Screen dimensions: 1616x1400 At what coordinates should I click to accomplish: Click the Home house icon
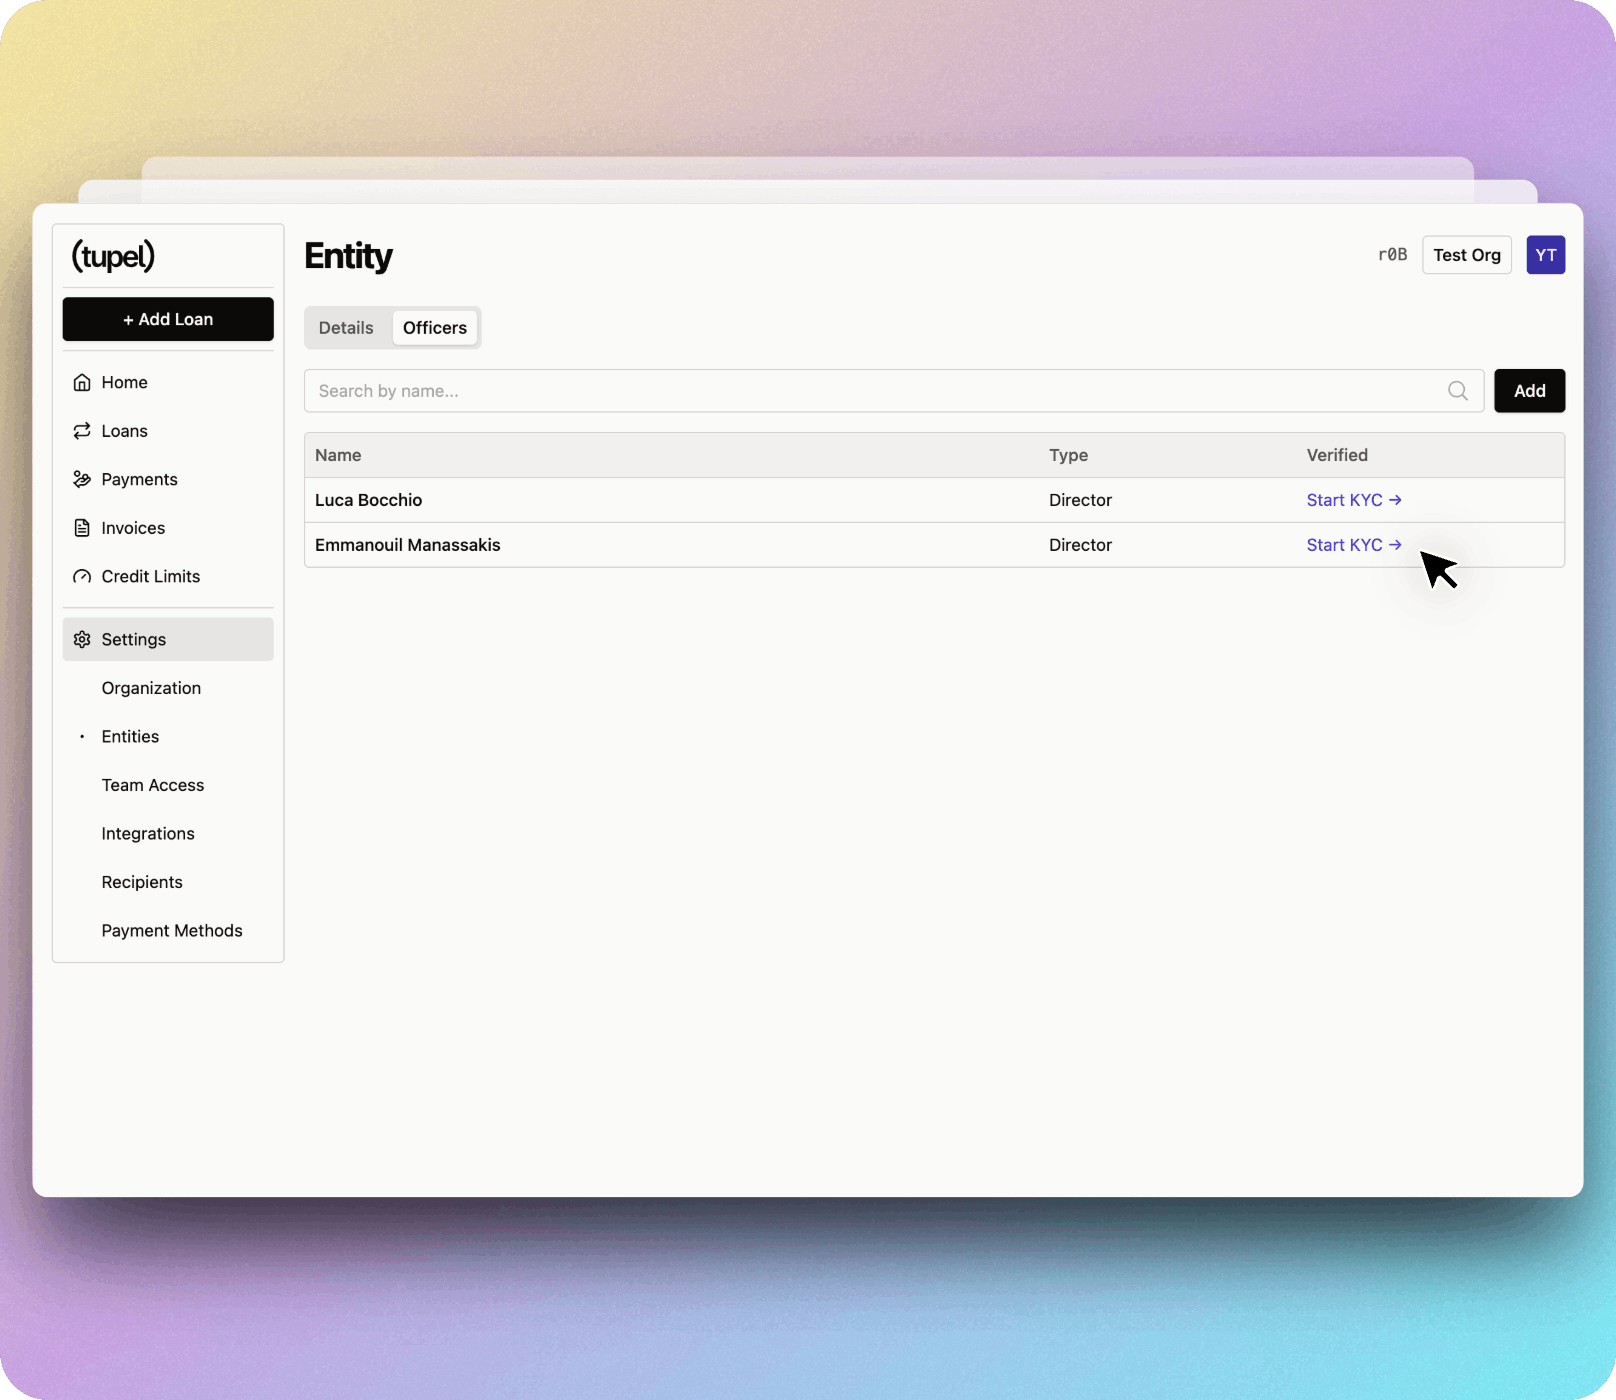point(82,383)
